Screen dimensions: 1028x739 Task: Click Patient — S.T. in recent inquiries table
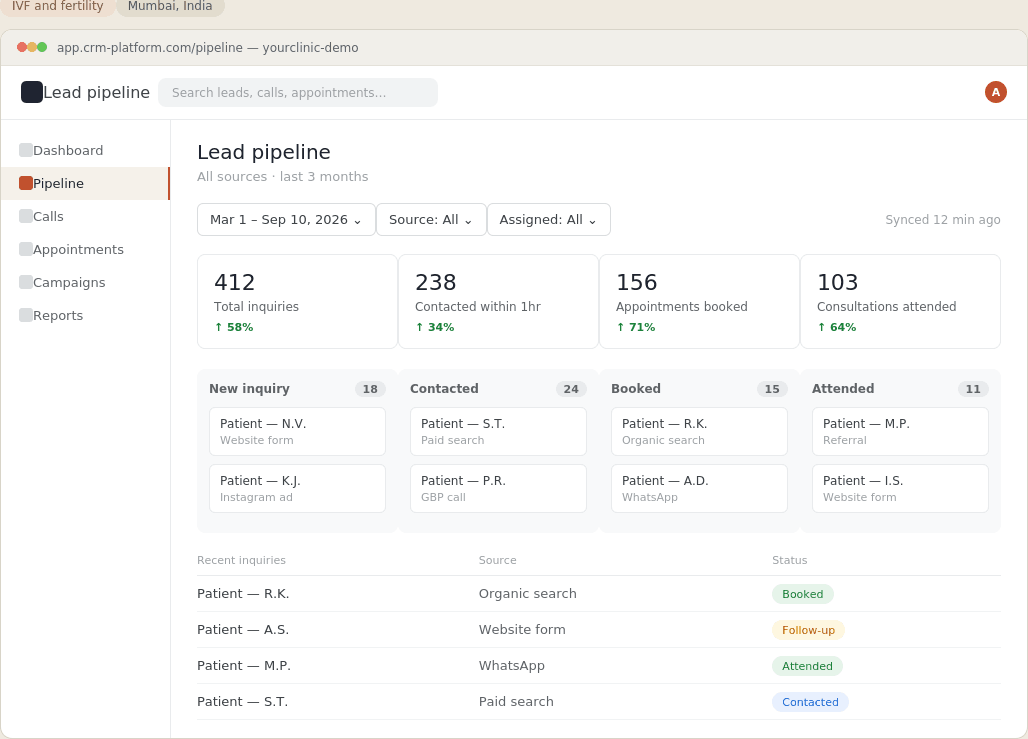click(x=242, y=702)
